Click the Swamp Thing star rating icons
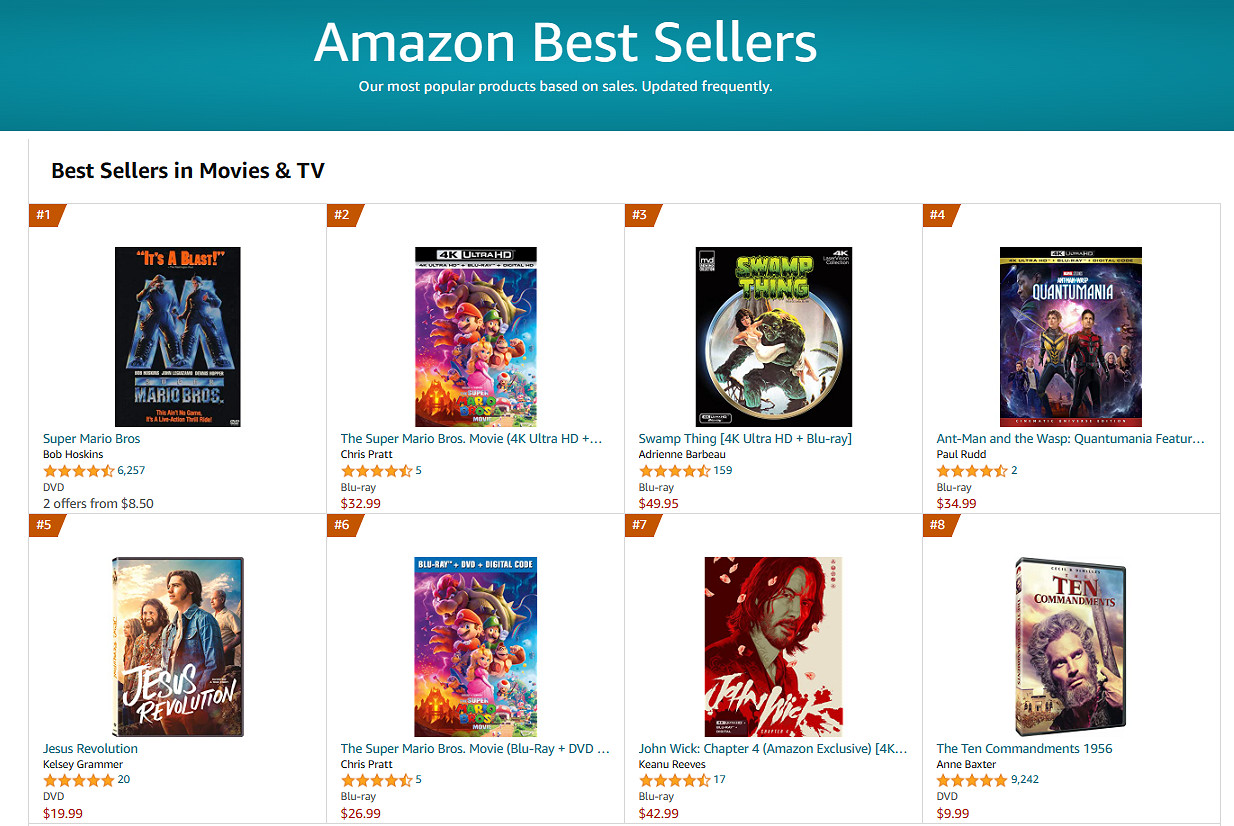This screenshot has height=826, width=1234. click(x=674, y=471)
